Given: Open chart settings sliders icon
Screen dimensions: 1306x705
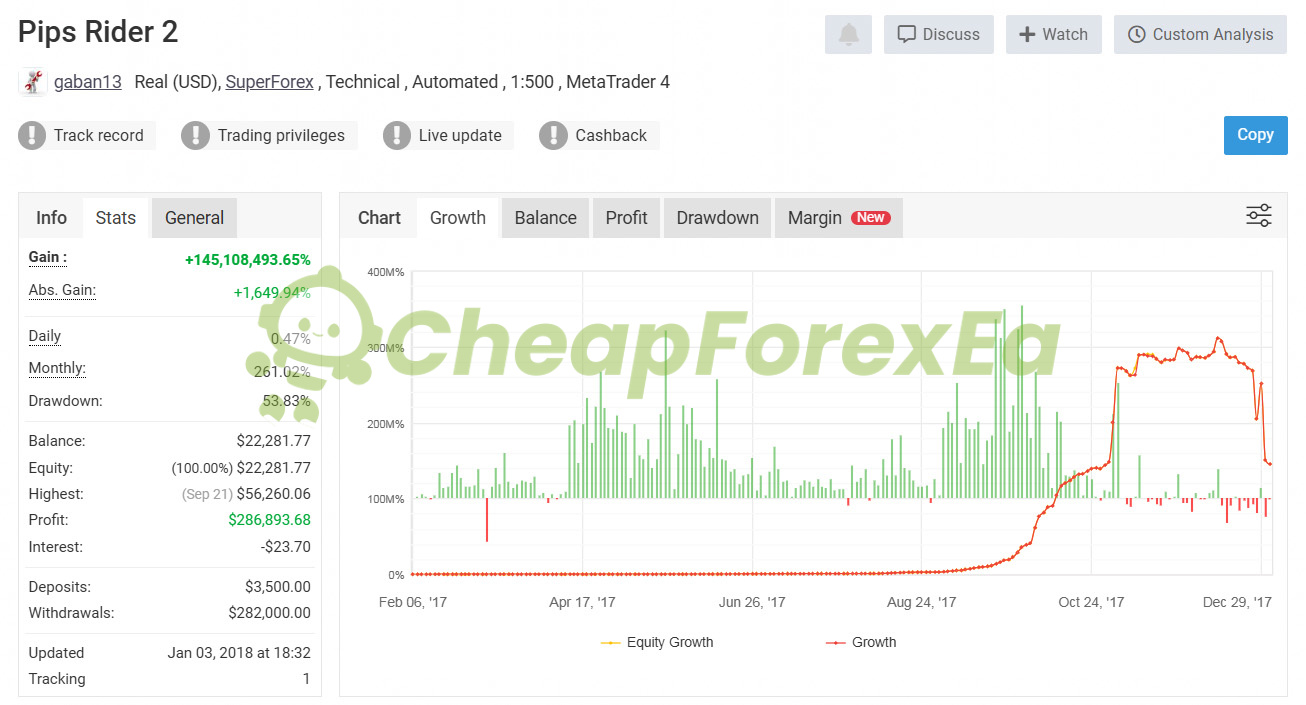Looking at the screenshot, I should (1258, 216).
